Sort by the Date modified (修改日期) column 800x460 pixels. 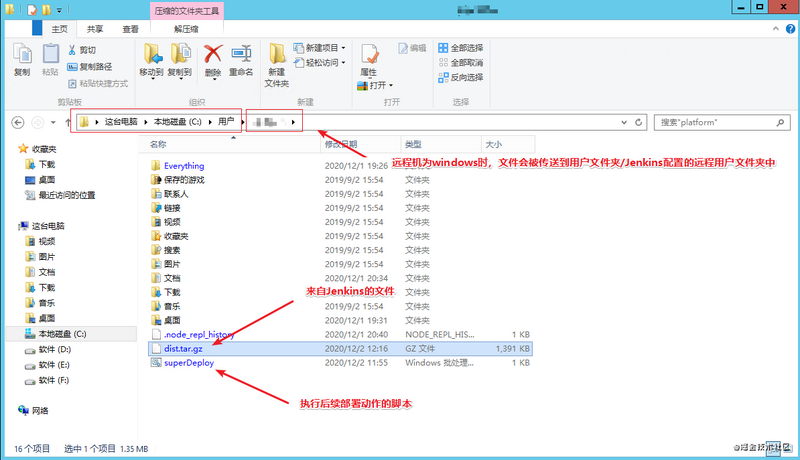[361, 144]
